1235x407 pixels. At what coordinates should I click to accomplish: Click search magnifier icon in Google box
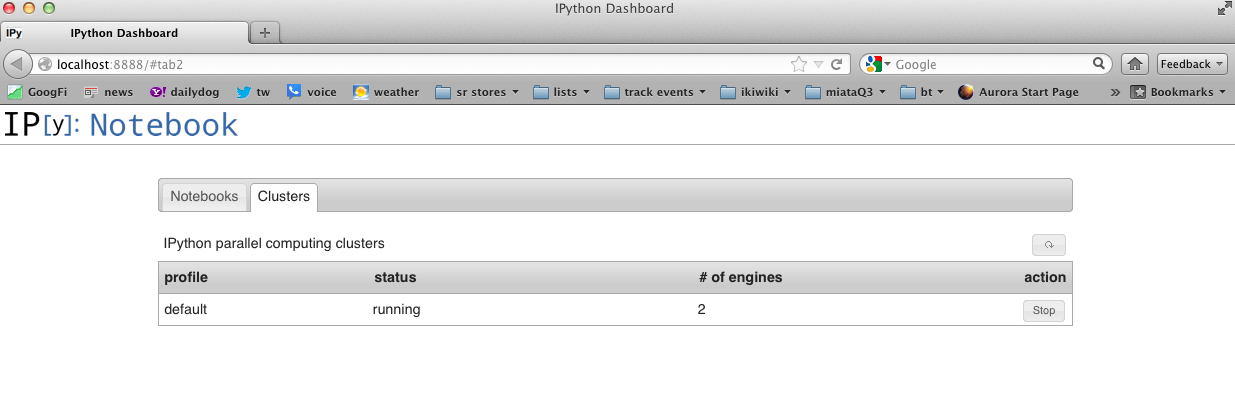(x=1099, y=64)
